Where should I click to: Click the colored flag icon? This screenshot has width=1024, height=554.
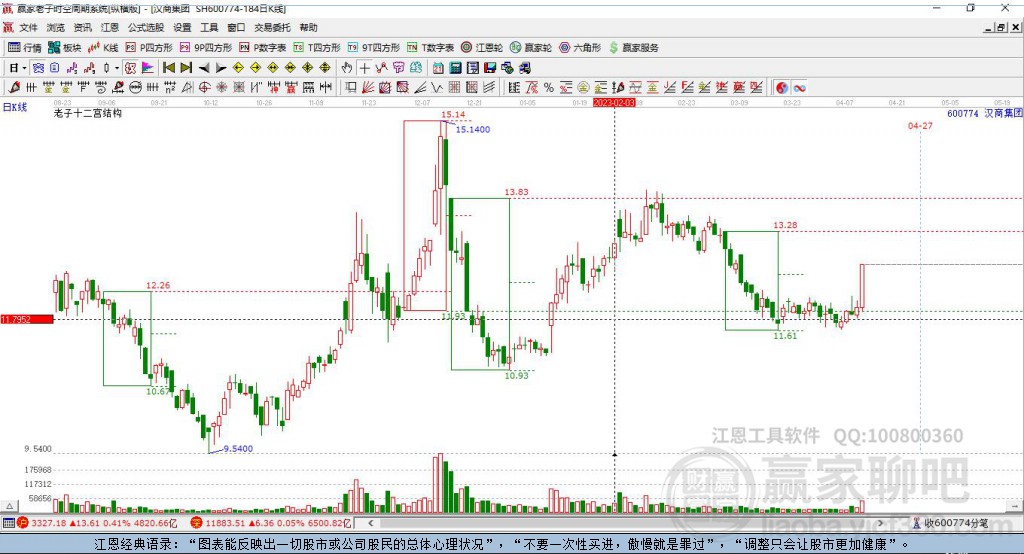pos(148,68)
